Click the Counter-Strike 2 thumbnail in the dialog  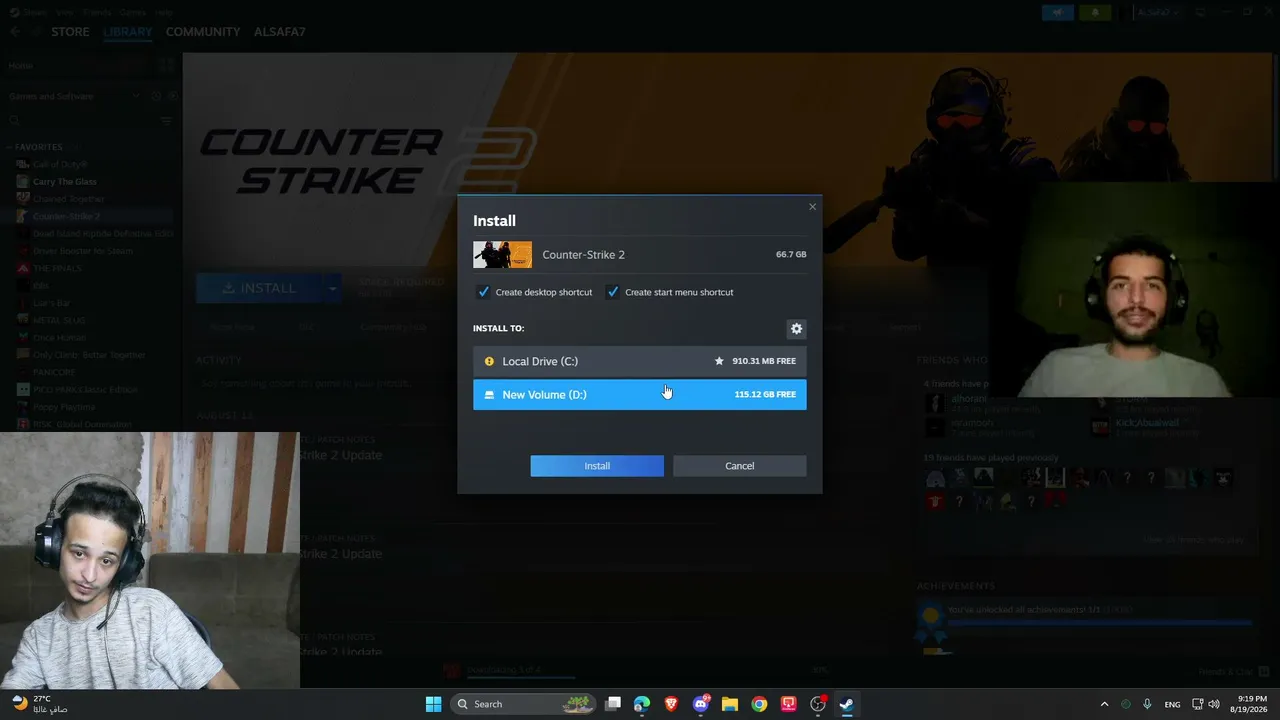pos(502,254)
